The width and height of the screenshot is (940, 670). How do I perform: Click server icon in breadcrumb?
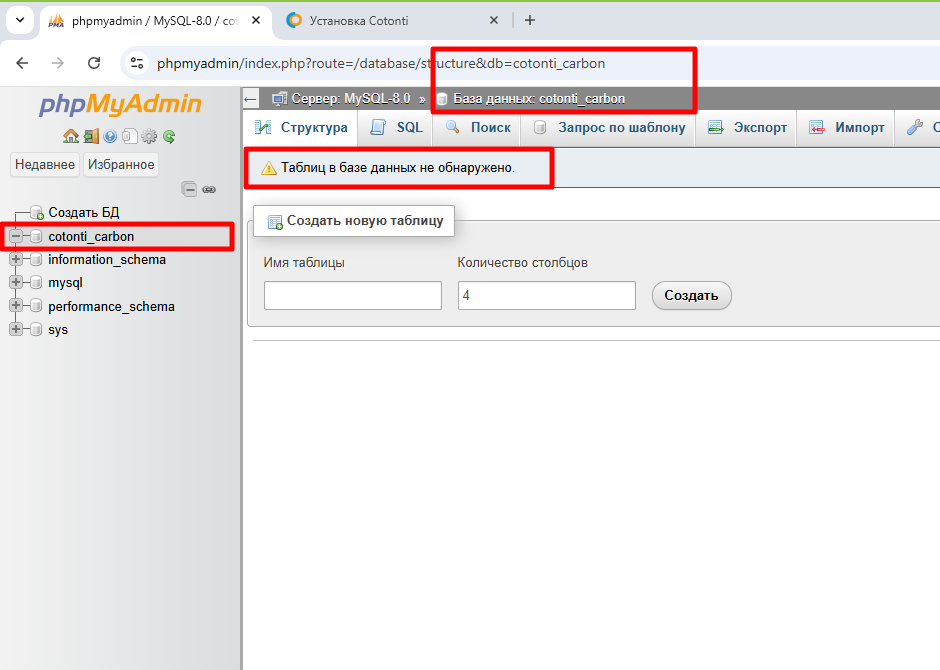click(279, 99)
